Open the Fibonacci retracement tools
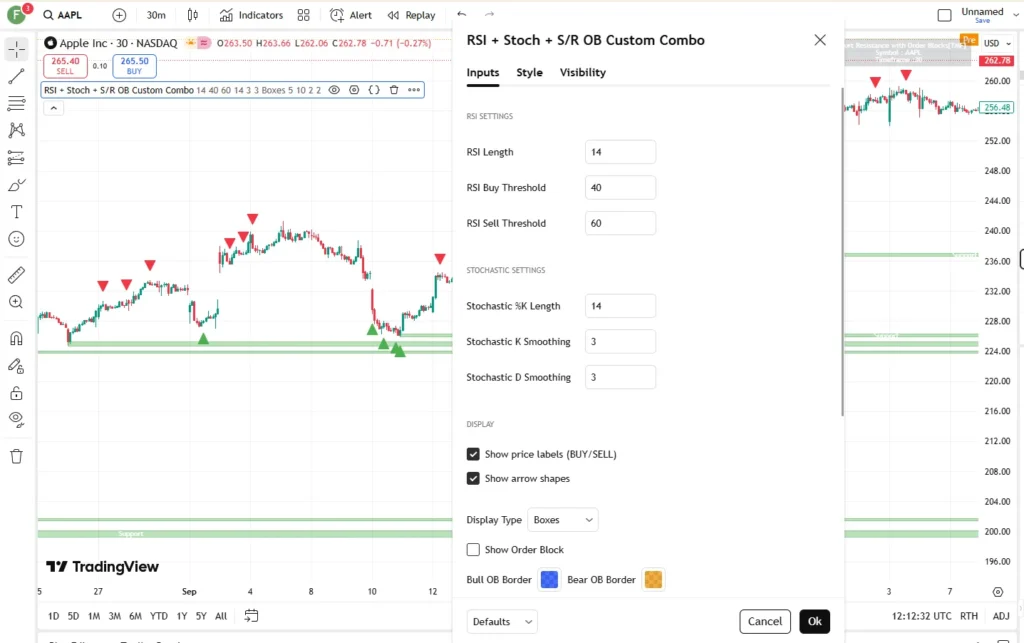The width and height of the screenshot is (1024, 643). [x=16, y=103]
